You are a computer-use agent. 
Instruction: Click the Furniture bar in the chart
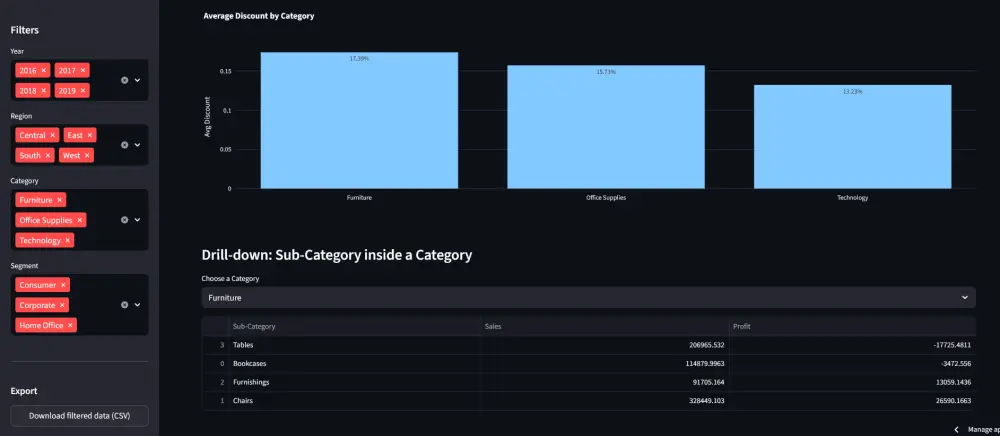pyautogui.click(x=359, y=120)
